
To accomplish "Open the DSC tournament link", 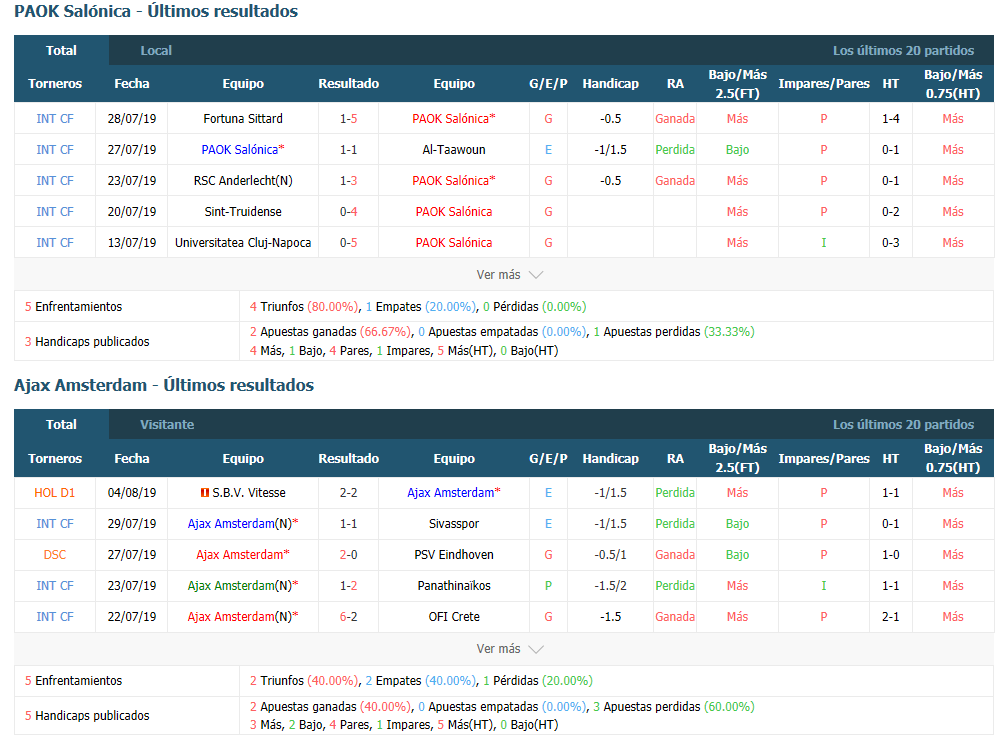I will tap(55, 555).
